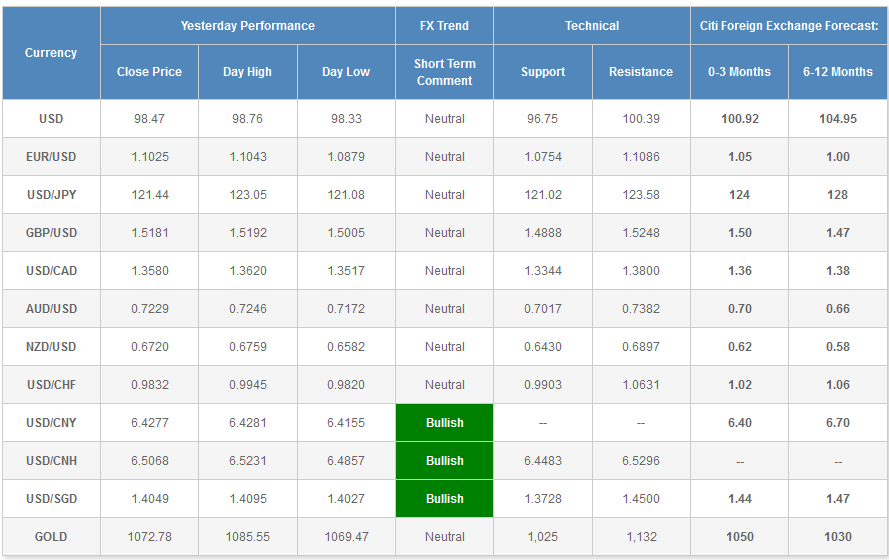The height and width of the screenshot is (560, 889).
Task: Select the GOLD row label
Action: [51, 537]
